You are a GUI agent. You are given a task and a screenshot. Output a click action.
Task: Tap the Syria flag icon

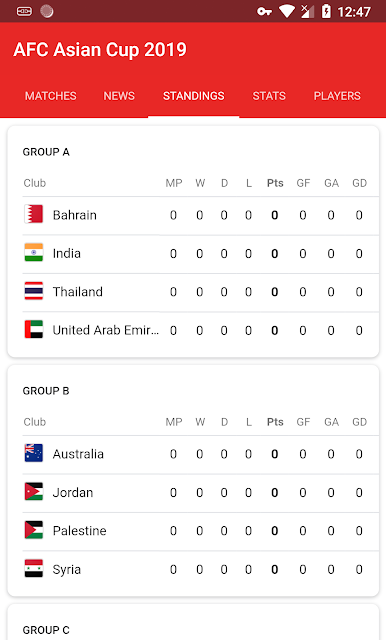(x=33, y=569)
